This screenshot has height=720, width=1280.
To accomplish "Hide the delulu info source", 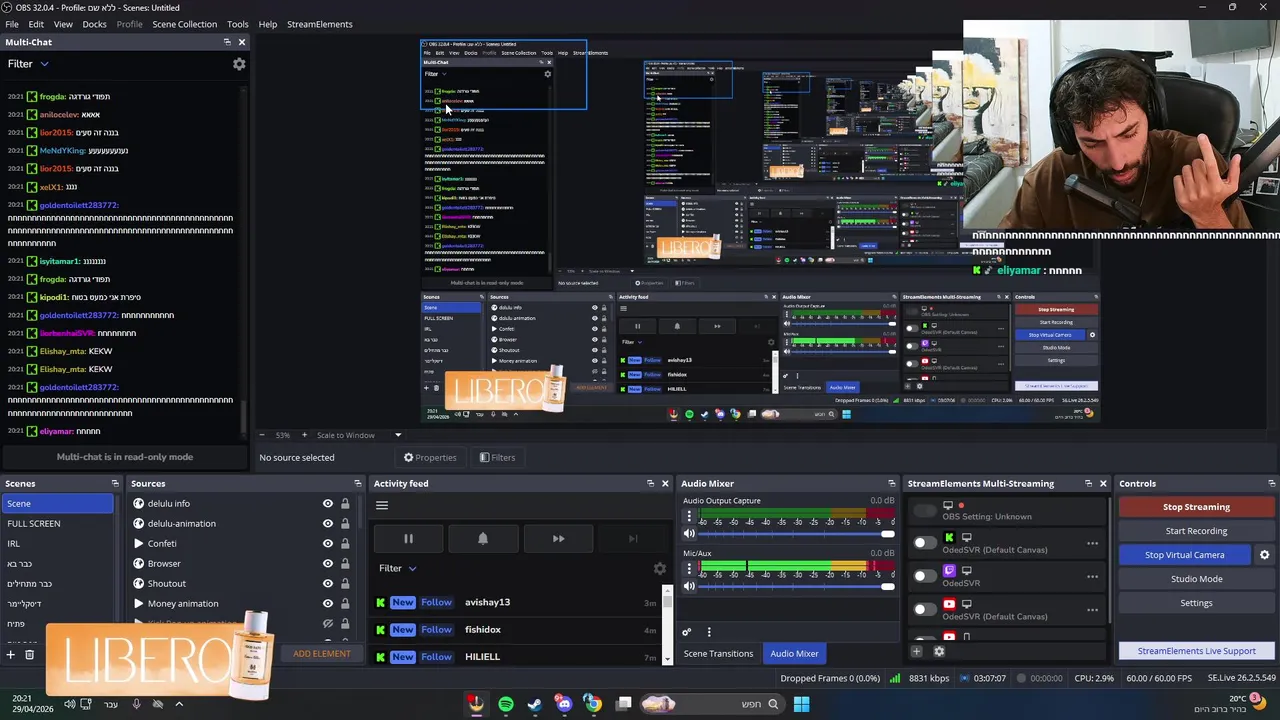I will coord(327,504).
